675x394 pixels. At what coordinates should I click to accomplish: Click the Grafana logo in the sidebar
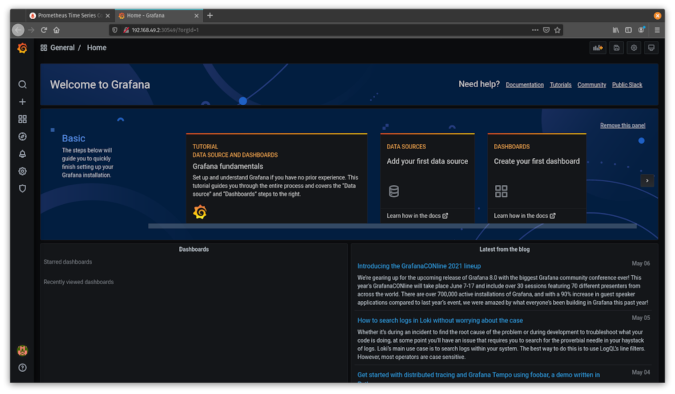[22, 48]
